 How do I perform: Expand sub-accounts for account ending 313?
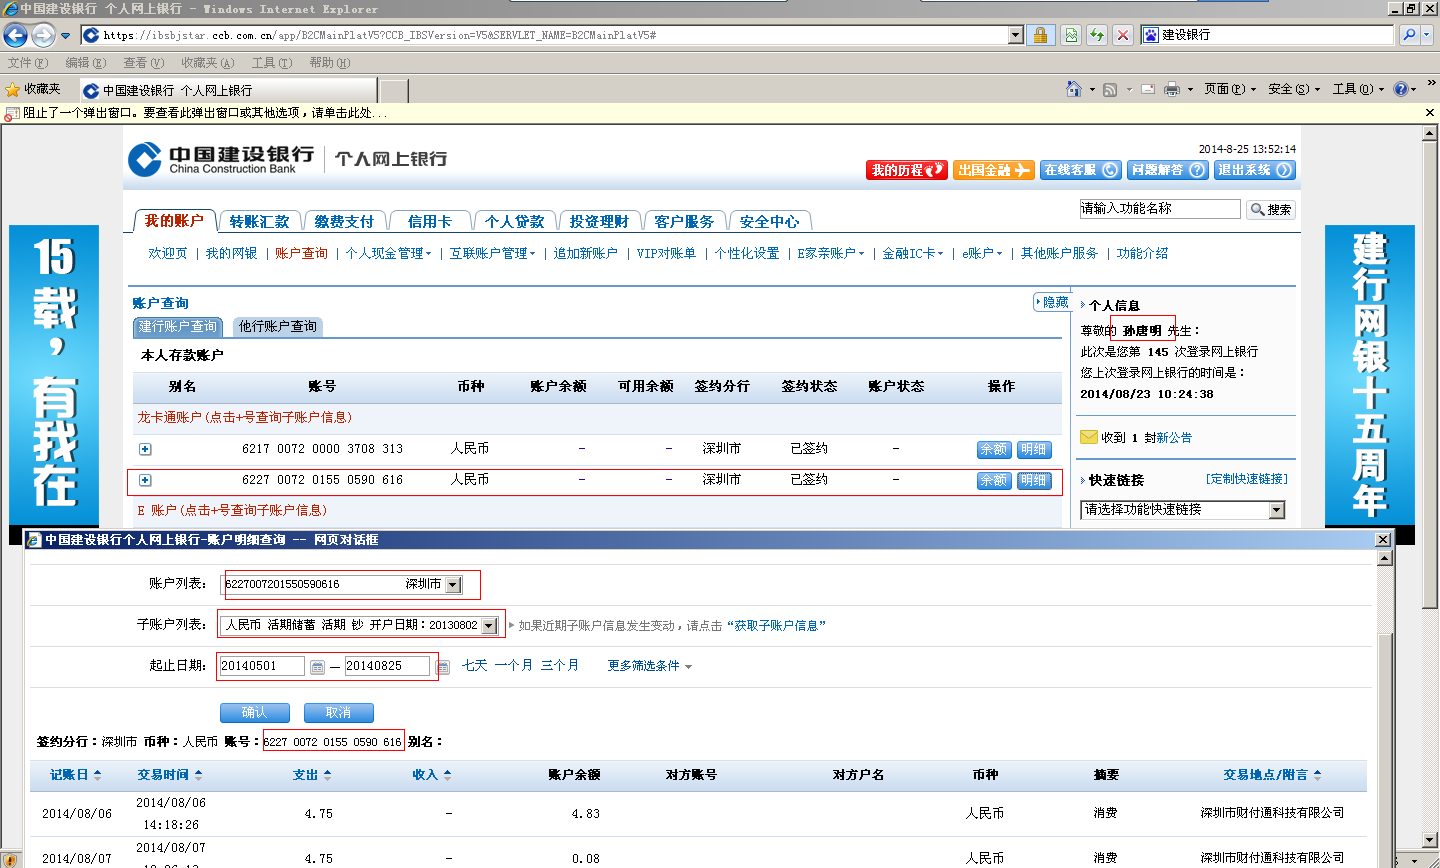click(145, 449)
